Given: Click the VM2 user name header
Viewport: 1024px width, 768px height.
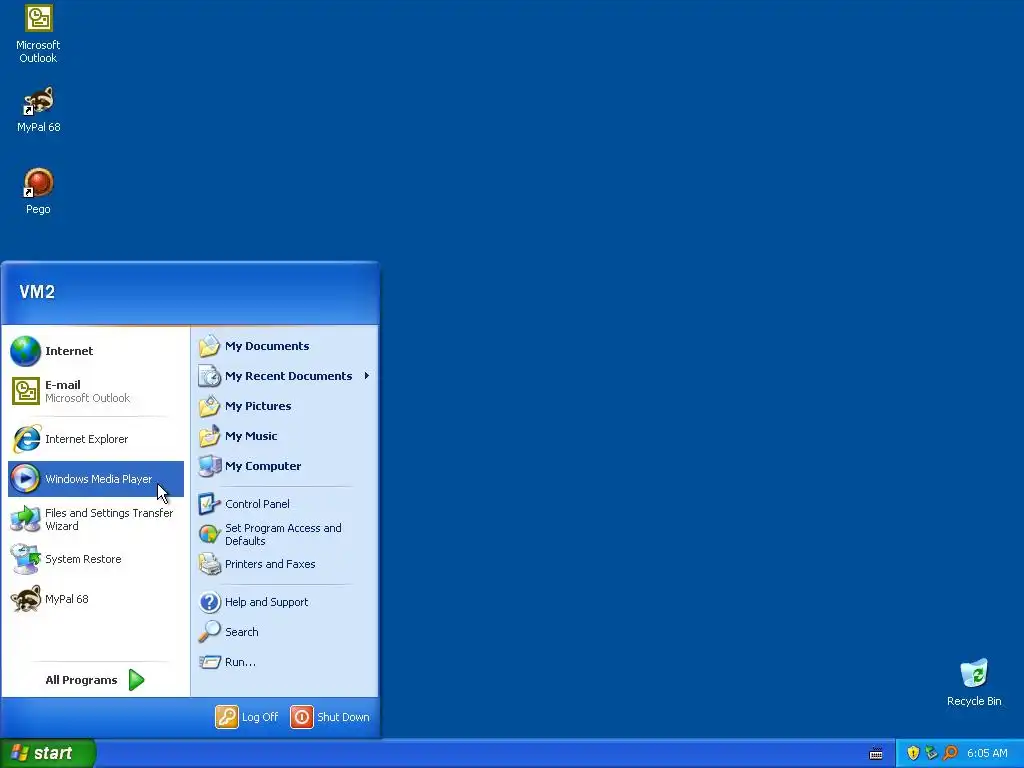Looking at the screenshot, I should [x=37, y=292].
